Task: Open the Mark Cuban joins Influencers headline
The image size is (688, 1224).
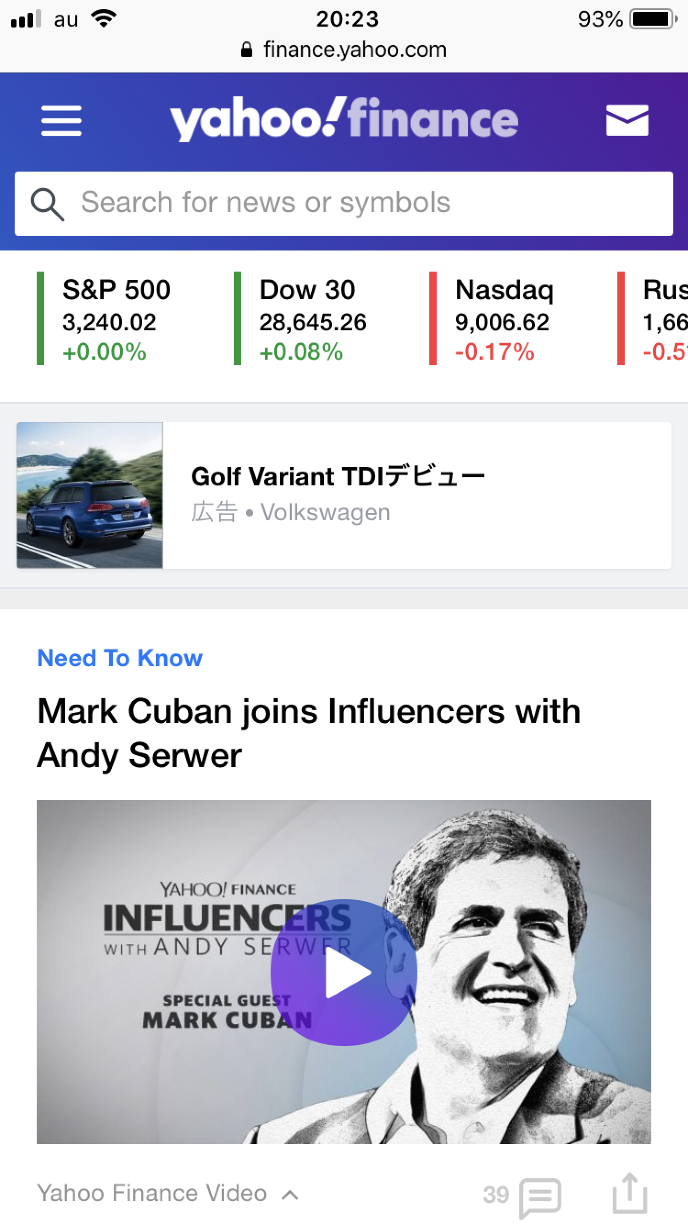Action: tap(309, 733)
